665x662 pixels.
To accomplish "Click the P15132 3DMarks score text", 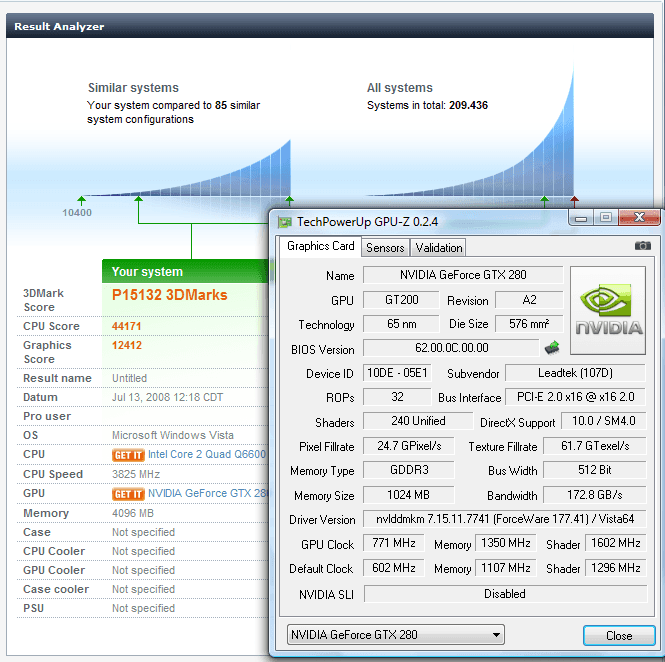I will point(170,295).
